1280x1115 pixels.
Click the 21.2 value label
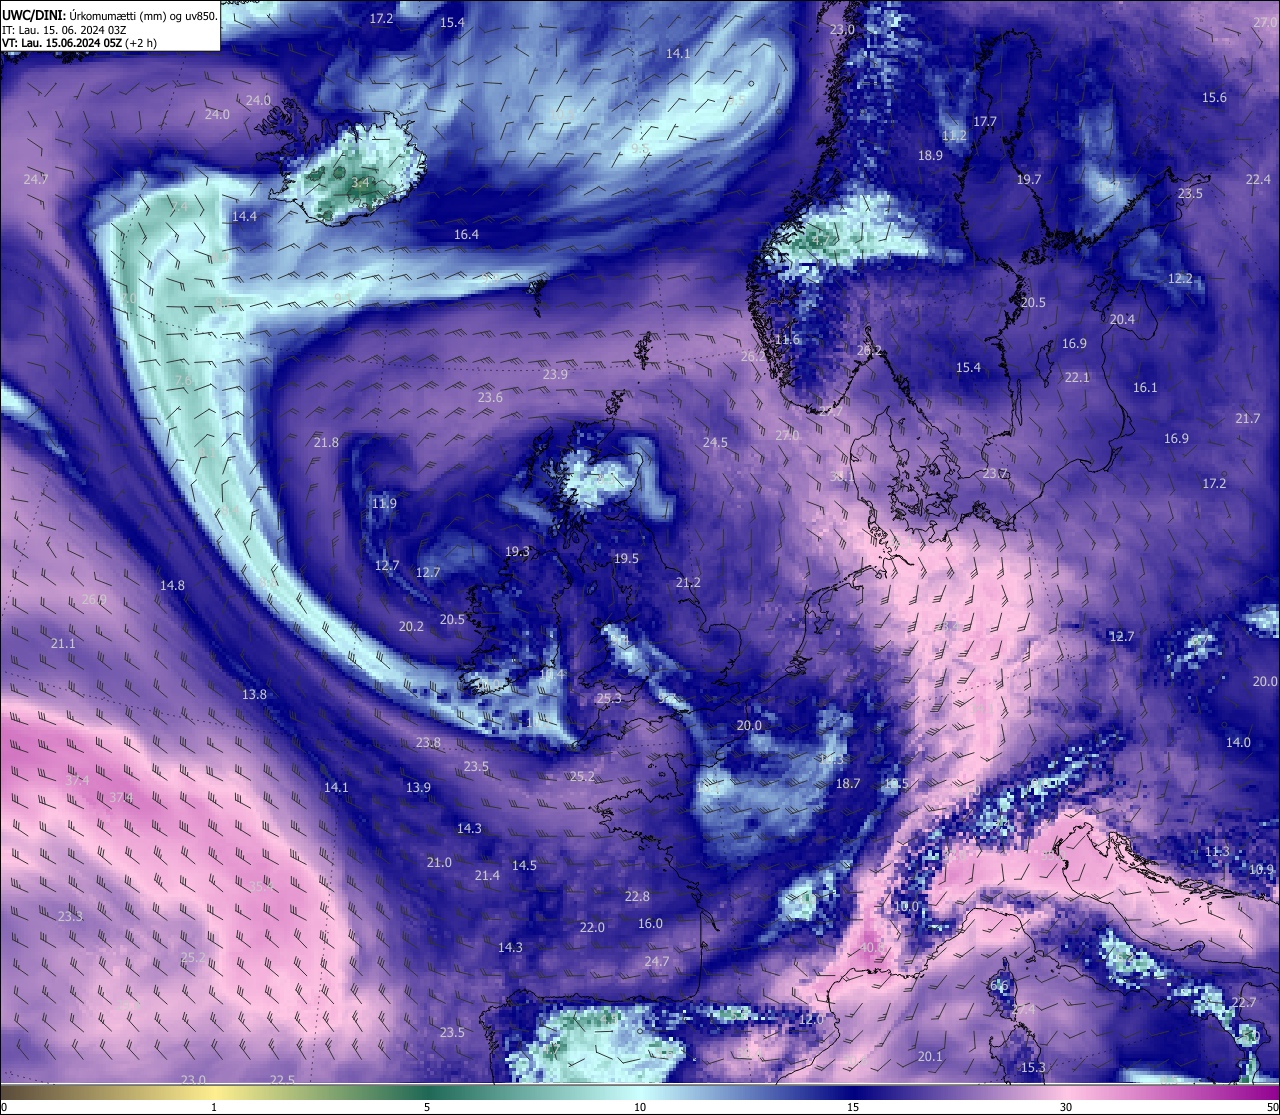click(x=688, y=583)
